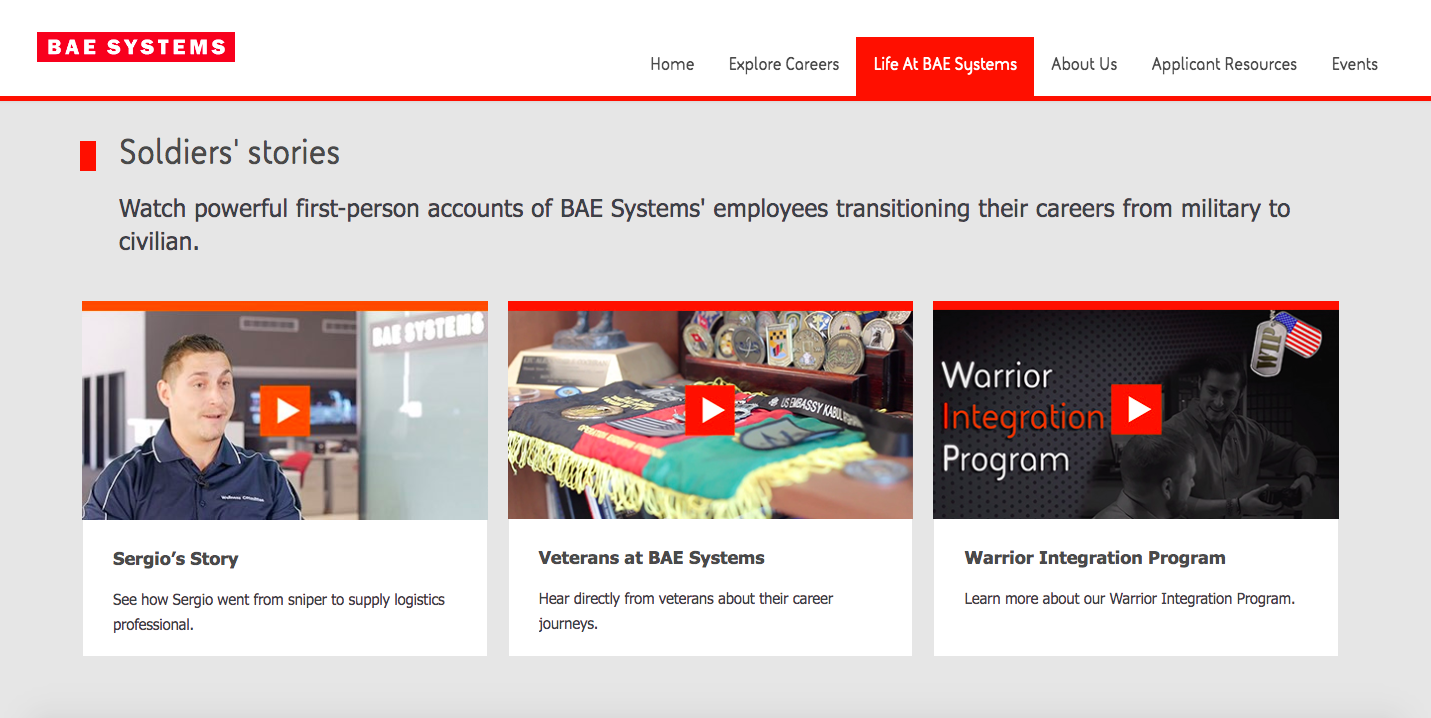
Task: Play the Warrior Integration Program video
Action: pos(1136,409)
